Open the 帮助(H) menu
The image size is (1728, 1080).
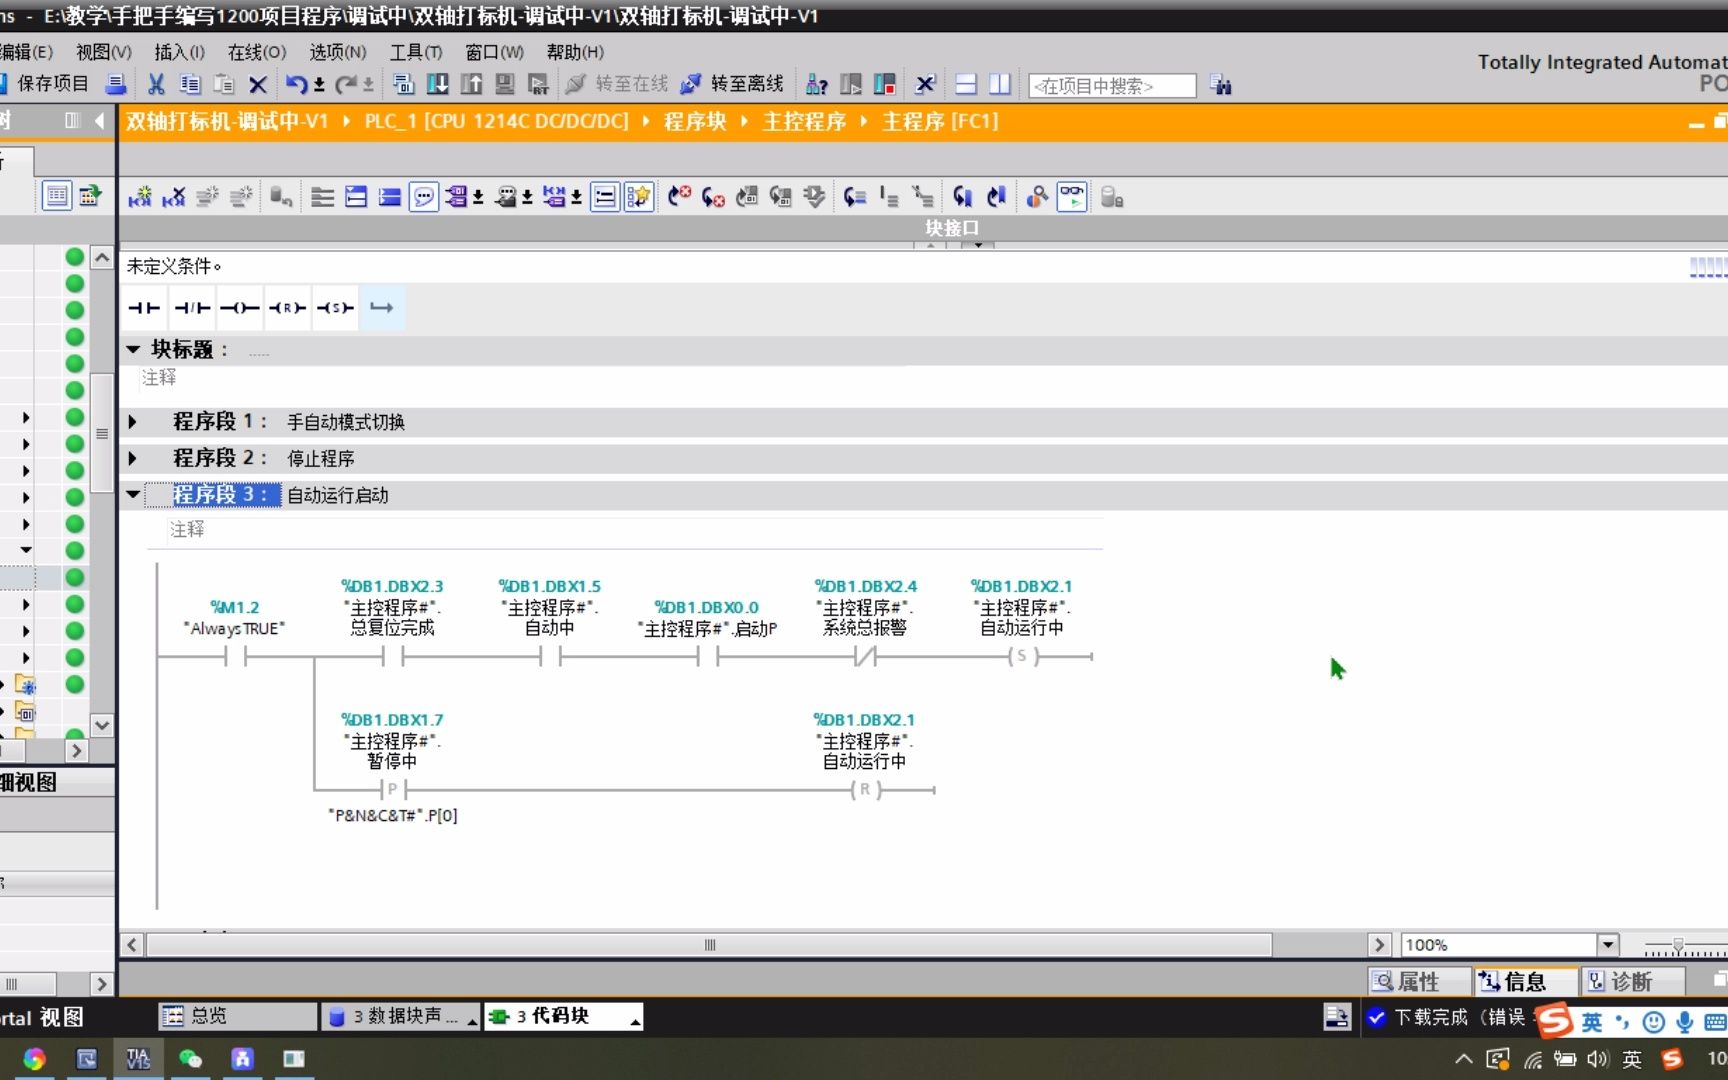click(x=575, y=52)
